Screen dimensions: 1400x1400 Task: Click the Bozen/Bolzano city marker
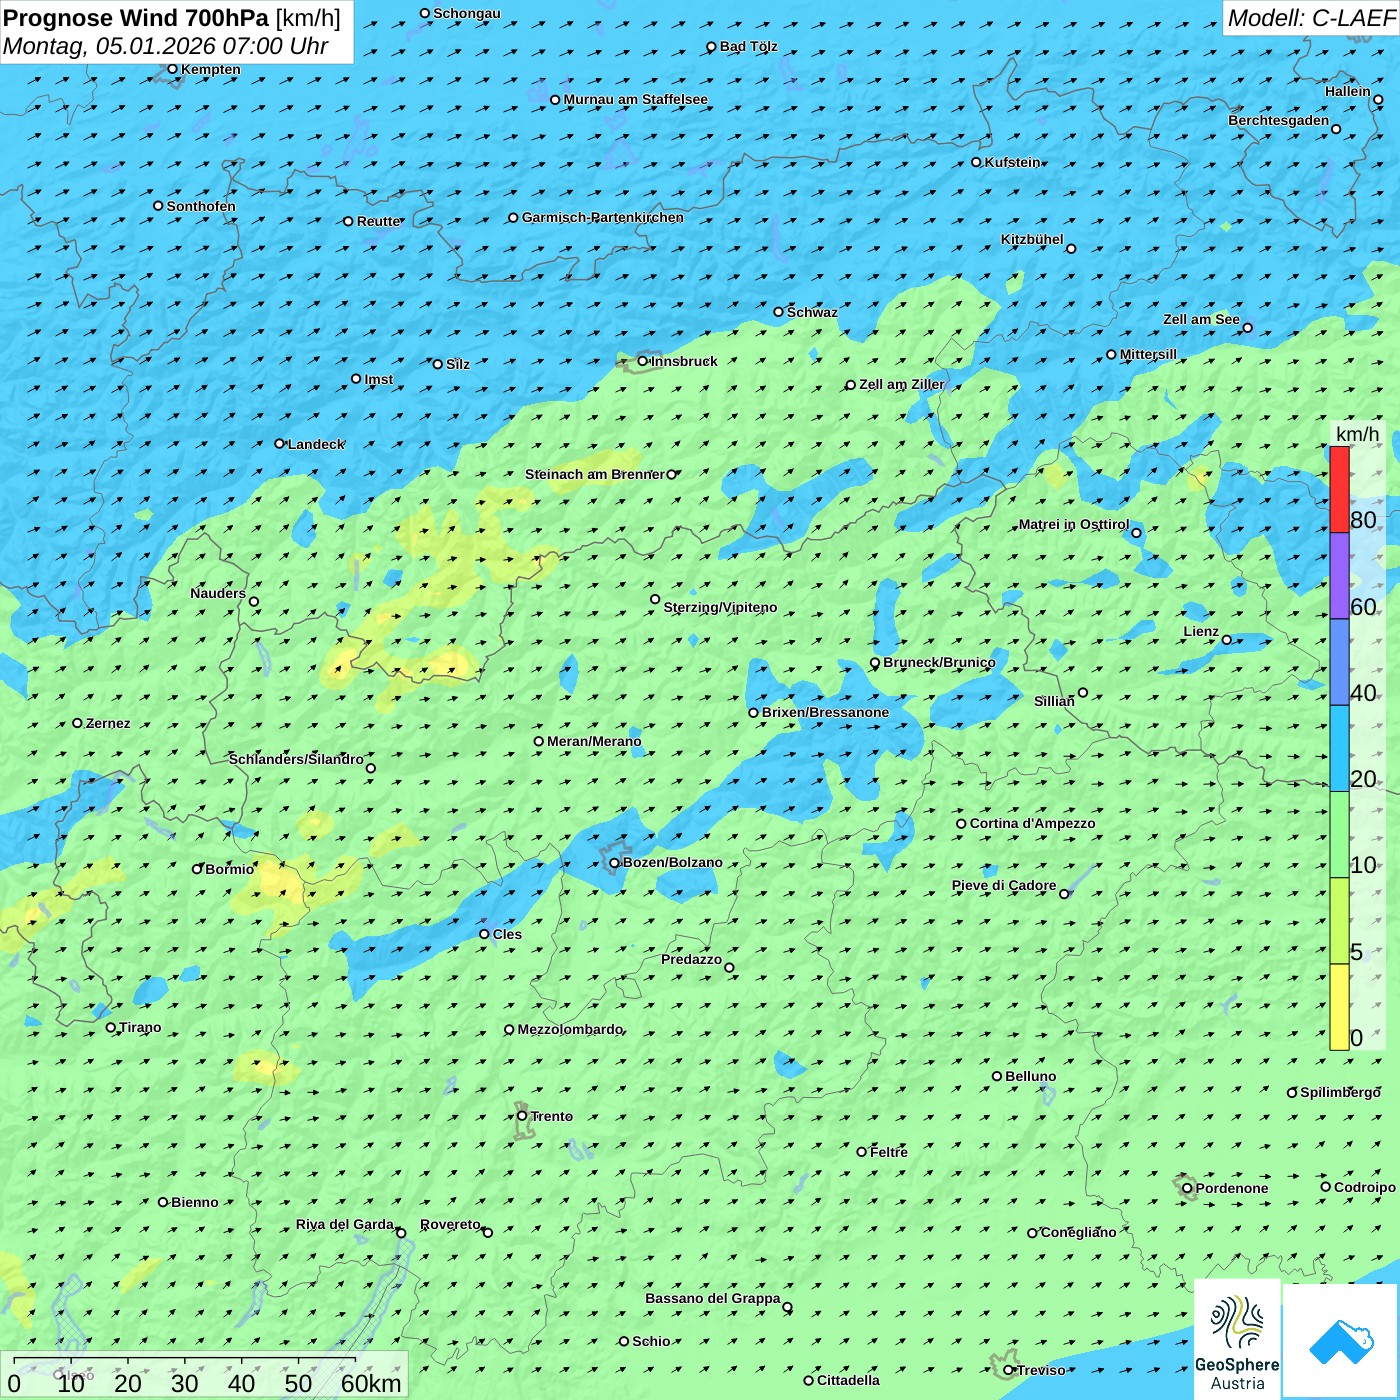[x=615, y=863]
